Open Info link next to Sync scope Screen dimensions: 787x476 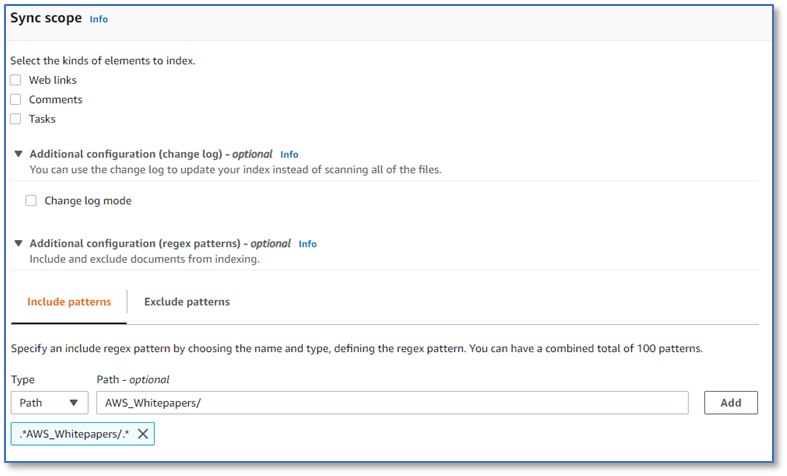(99, 19)
